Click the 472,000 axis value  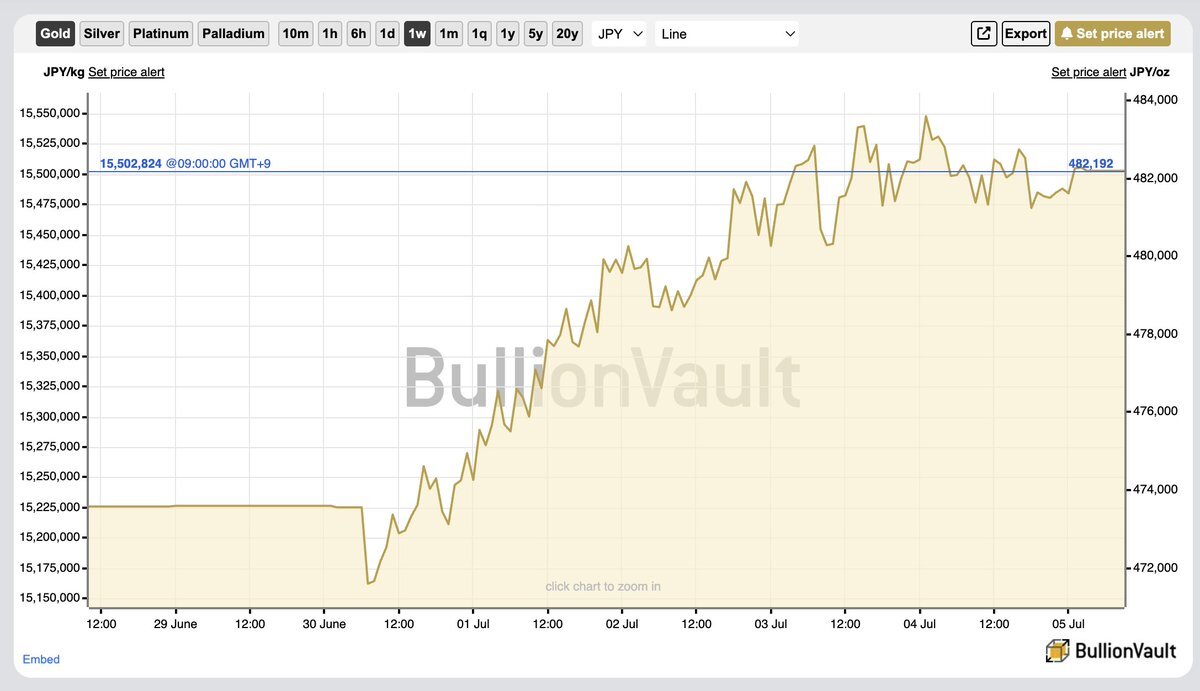[x=1155, y=568]
